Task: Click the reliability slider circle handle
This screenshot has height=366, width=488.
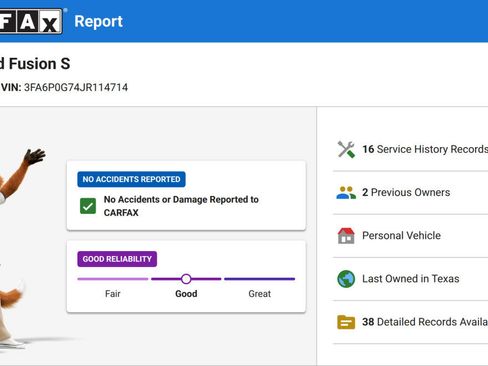Action: 186,279
